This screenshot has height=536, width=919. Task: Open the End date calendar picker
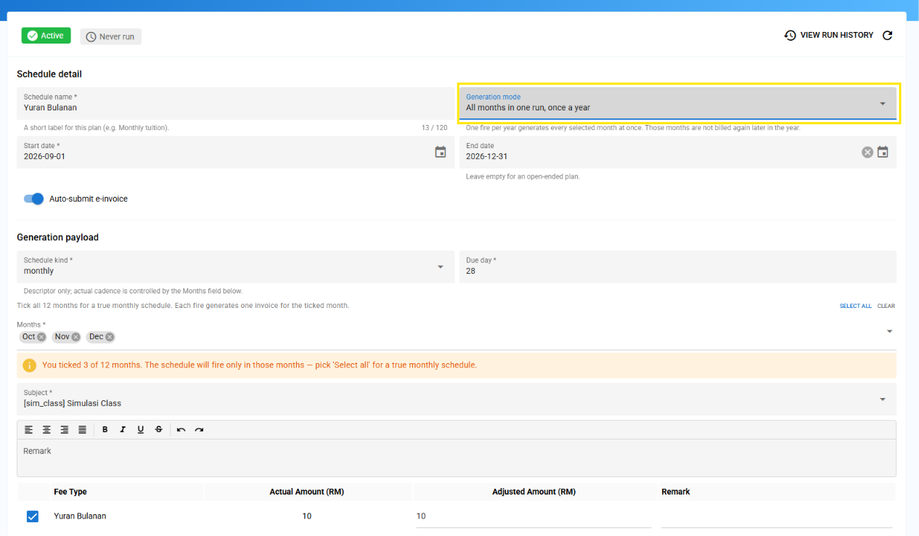tap(883, 152)
